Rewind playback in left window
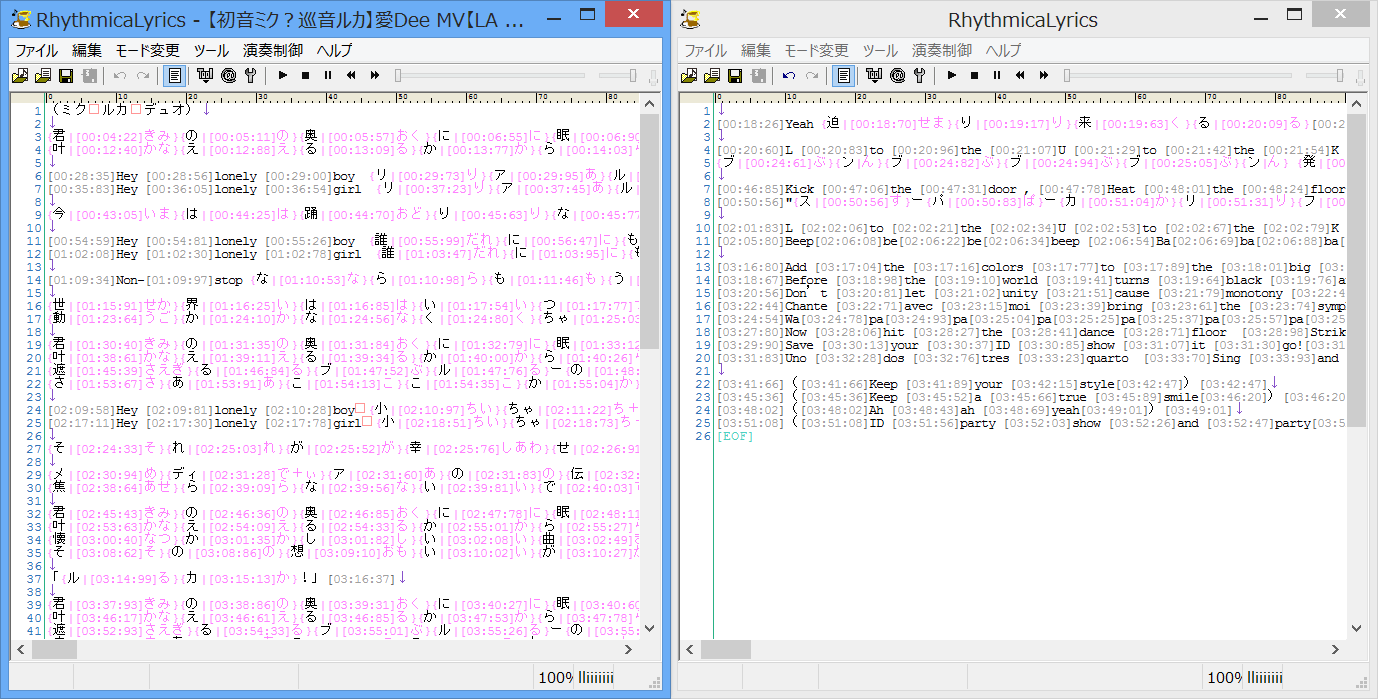The width and height of the screenshot is (1378, 699). (351, 75)
